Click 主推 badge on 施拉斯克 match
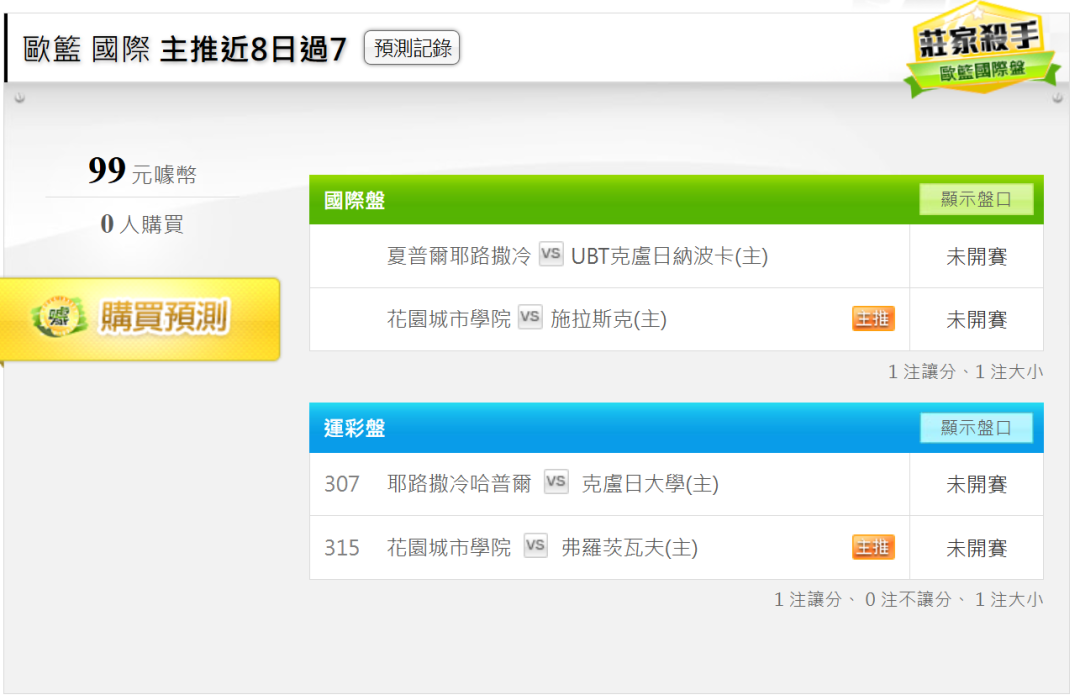The width and height of the screenshot is (1080, 700). pyautogui.click(x=873, y=318)
